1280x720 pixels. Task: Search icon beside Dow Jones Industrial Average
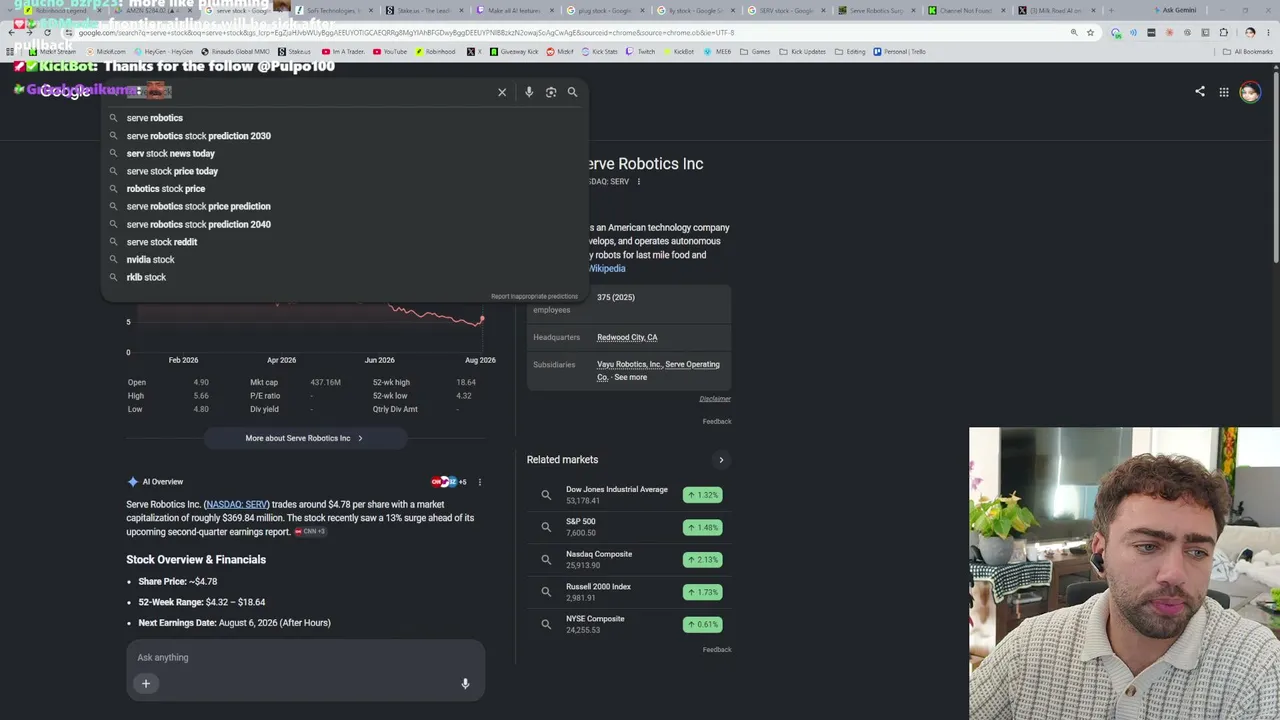pos(546,495)
